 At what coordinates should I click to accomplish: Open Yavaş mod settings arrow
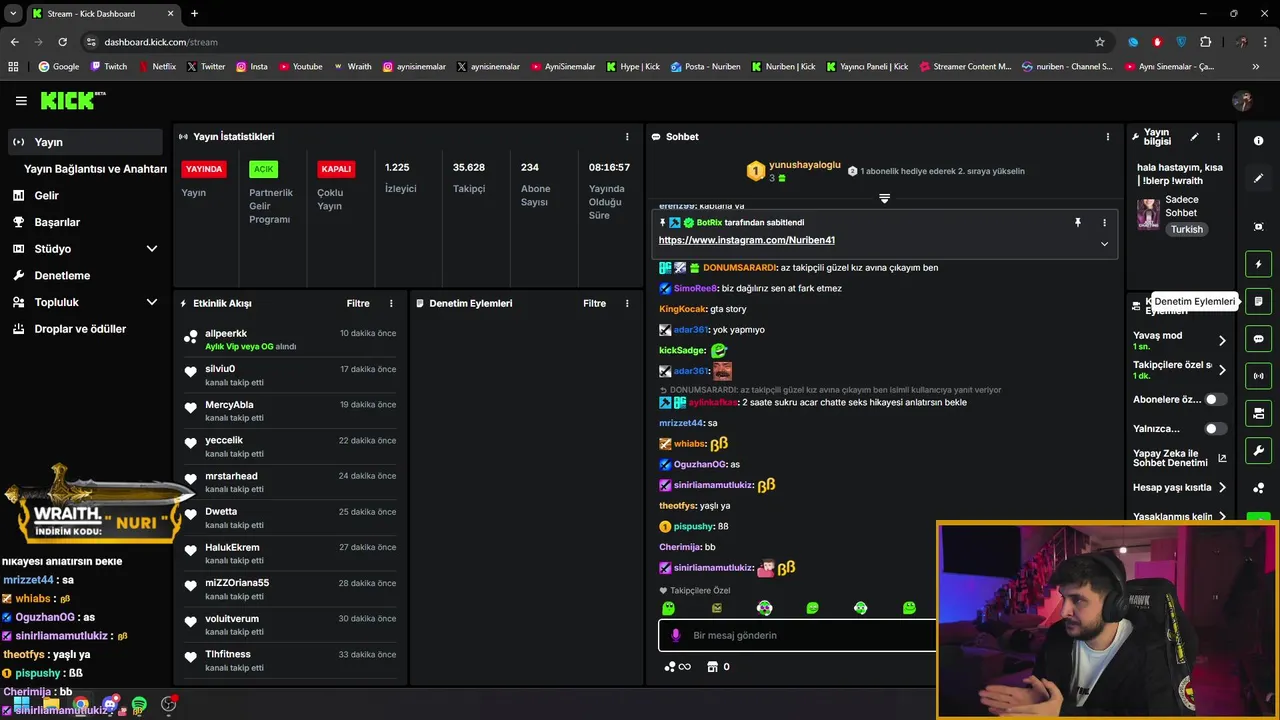1222,341
